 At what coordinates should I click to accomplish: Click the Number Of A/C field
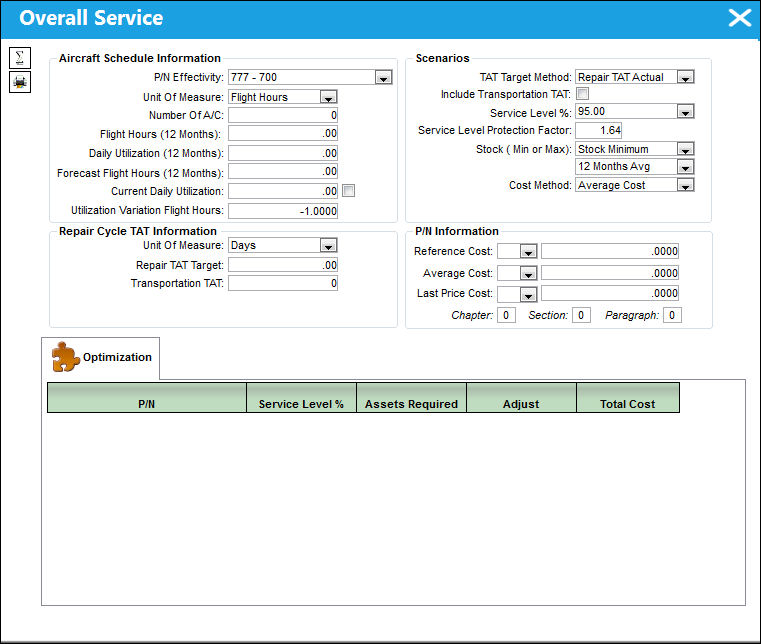[283, 116]
